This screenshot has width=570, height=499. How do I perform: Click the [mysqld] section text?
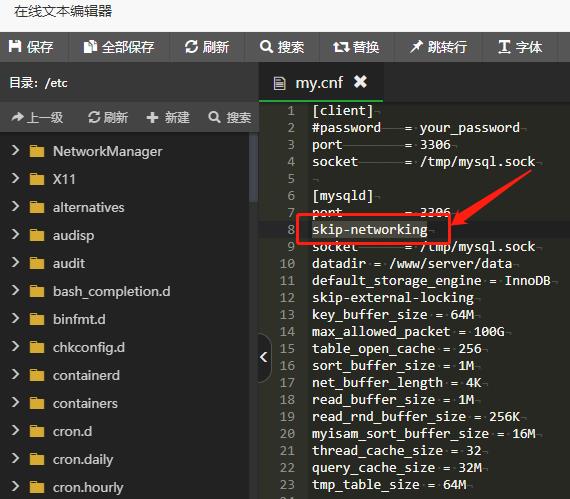[x=342, y=196]
